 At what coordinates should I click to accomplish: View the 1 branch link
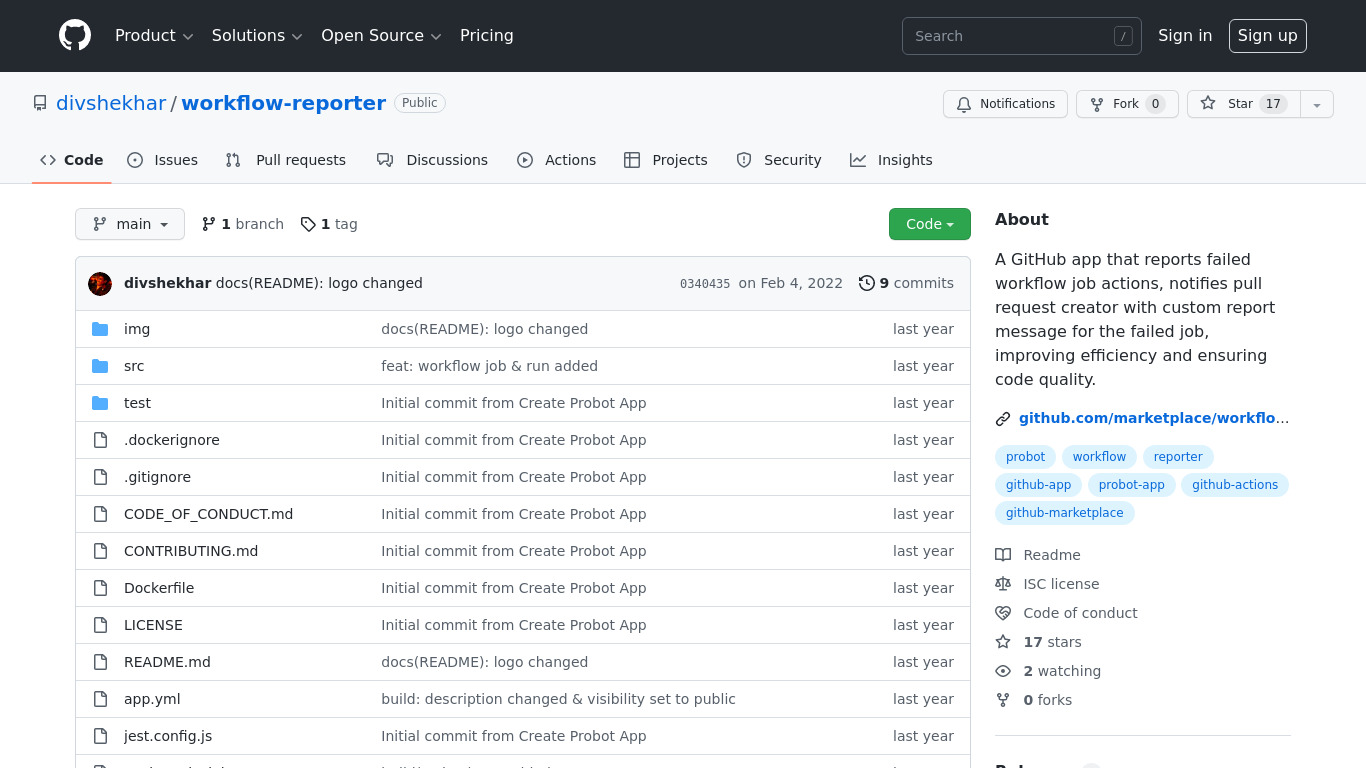click(x=243, y=224)
